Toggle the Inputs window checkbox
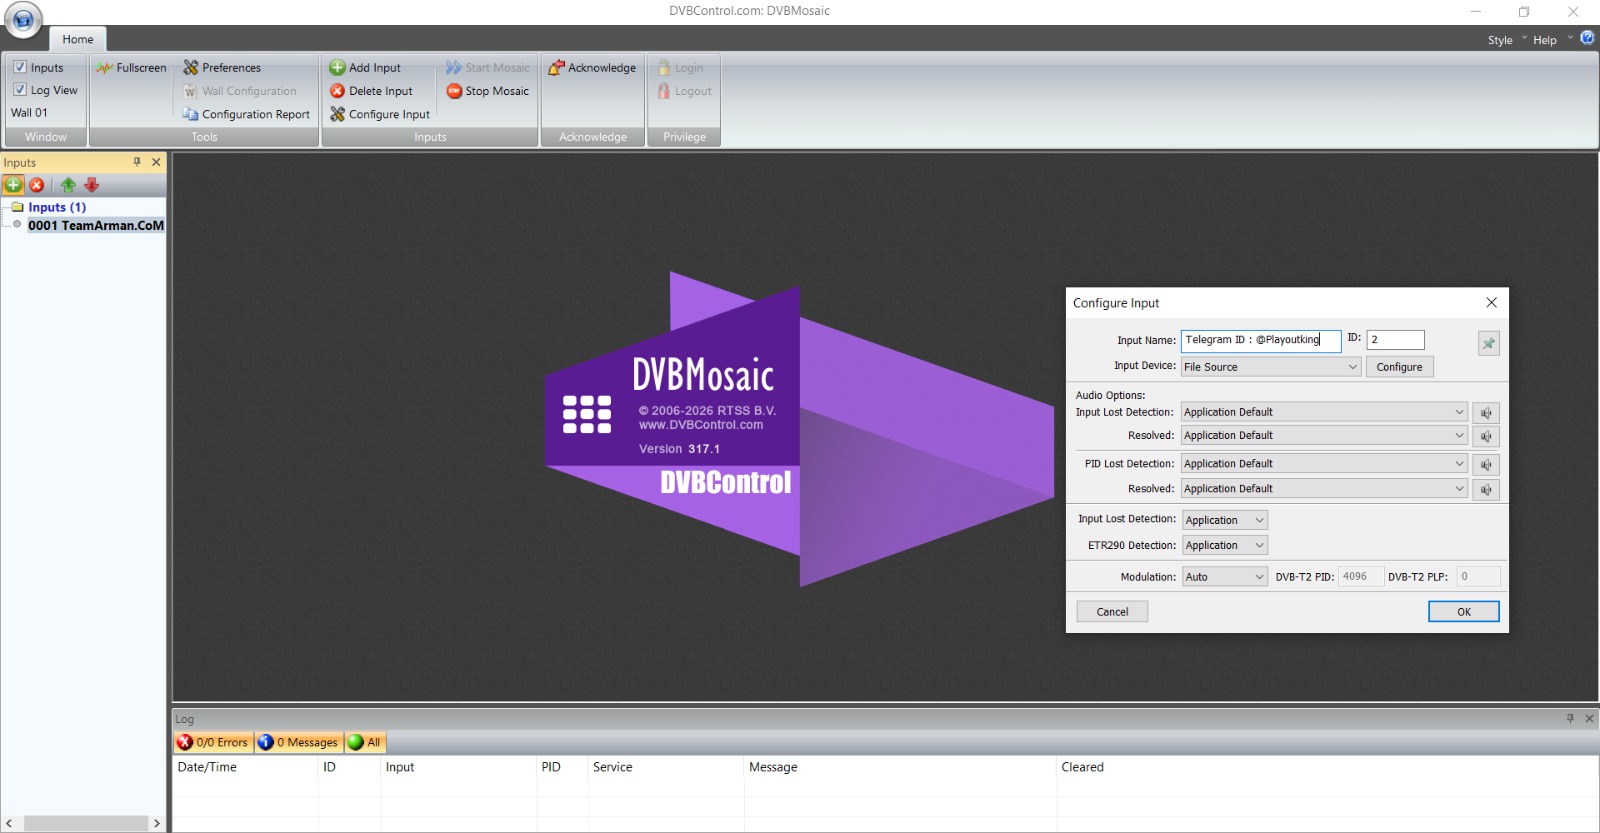This screenshot has width=1600, height=833. coord(20,67)
